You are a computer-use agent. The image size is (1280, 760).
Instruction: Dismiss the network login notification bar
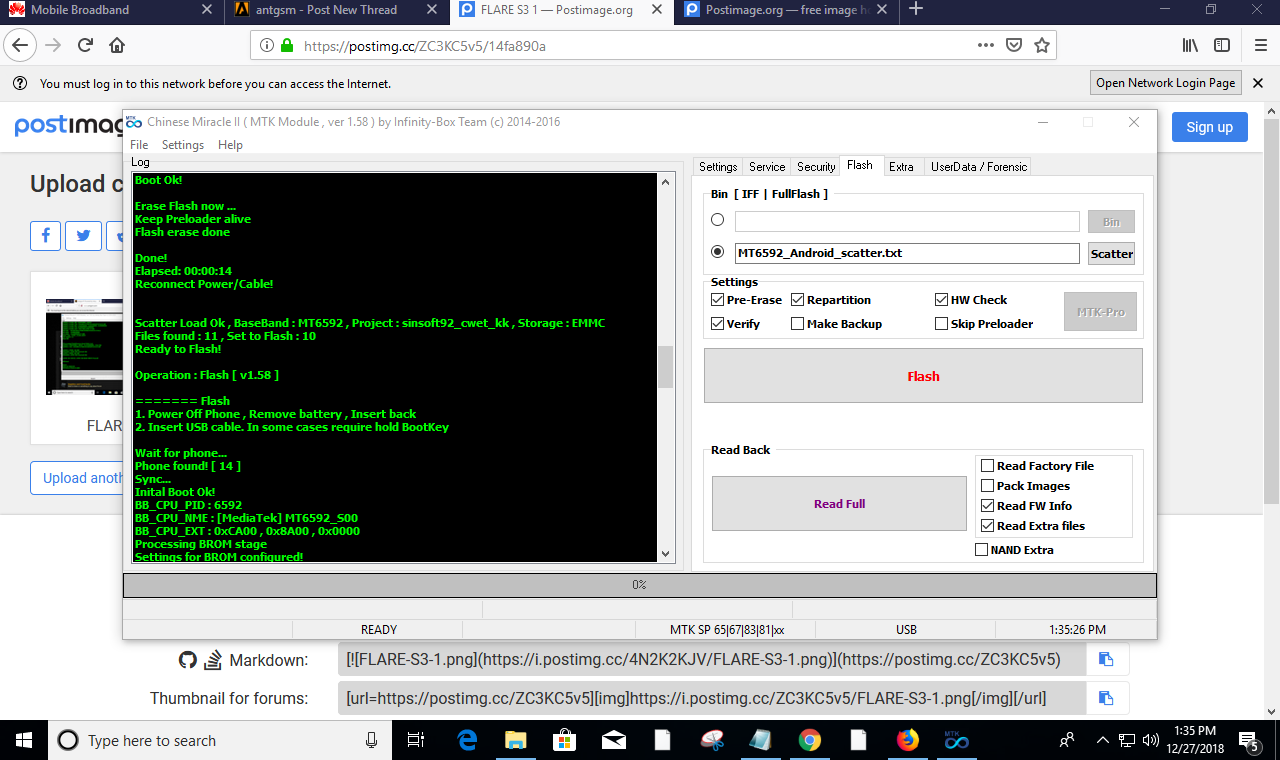(x=1260, y=83)
